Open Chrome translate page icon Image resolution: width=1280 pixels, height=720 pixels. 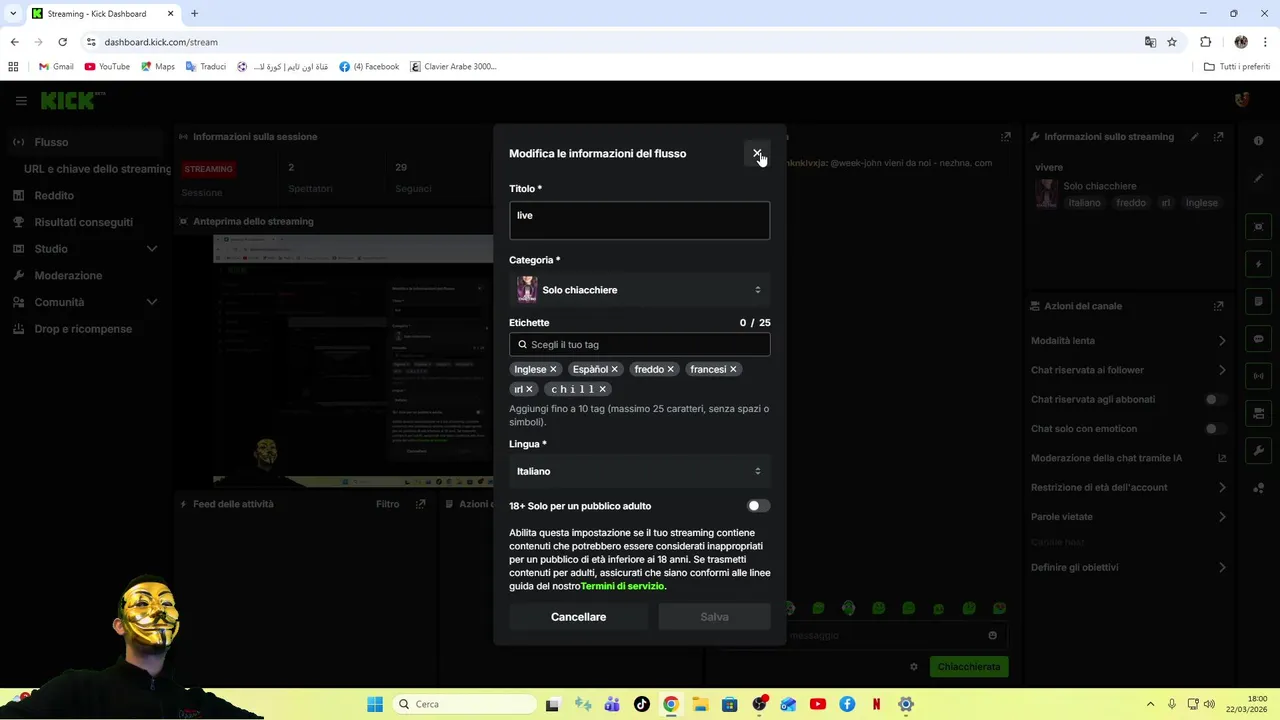[1150, 42]
